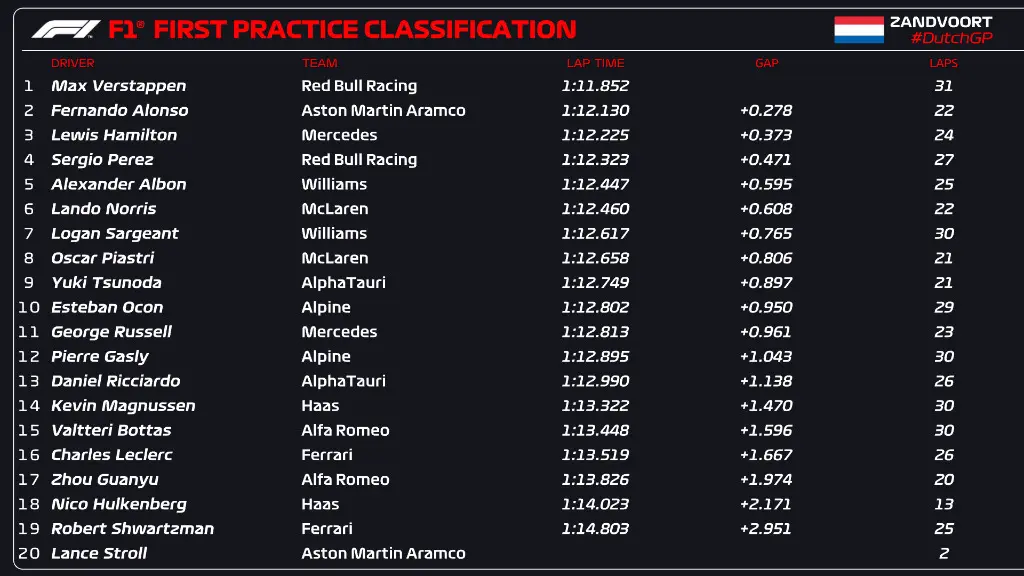Viewport: 1024px width, 576px height.
Task: Click George Russell's lap count 23
Action: 944,332
